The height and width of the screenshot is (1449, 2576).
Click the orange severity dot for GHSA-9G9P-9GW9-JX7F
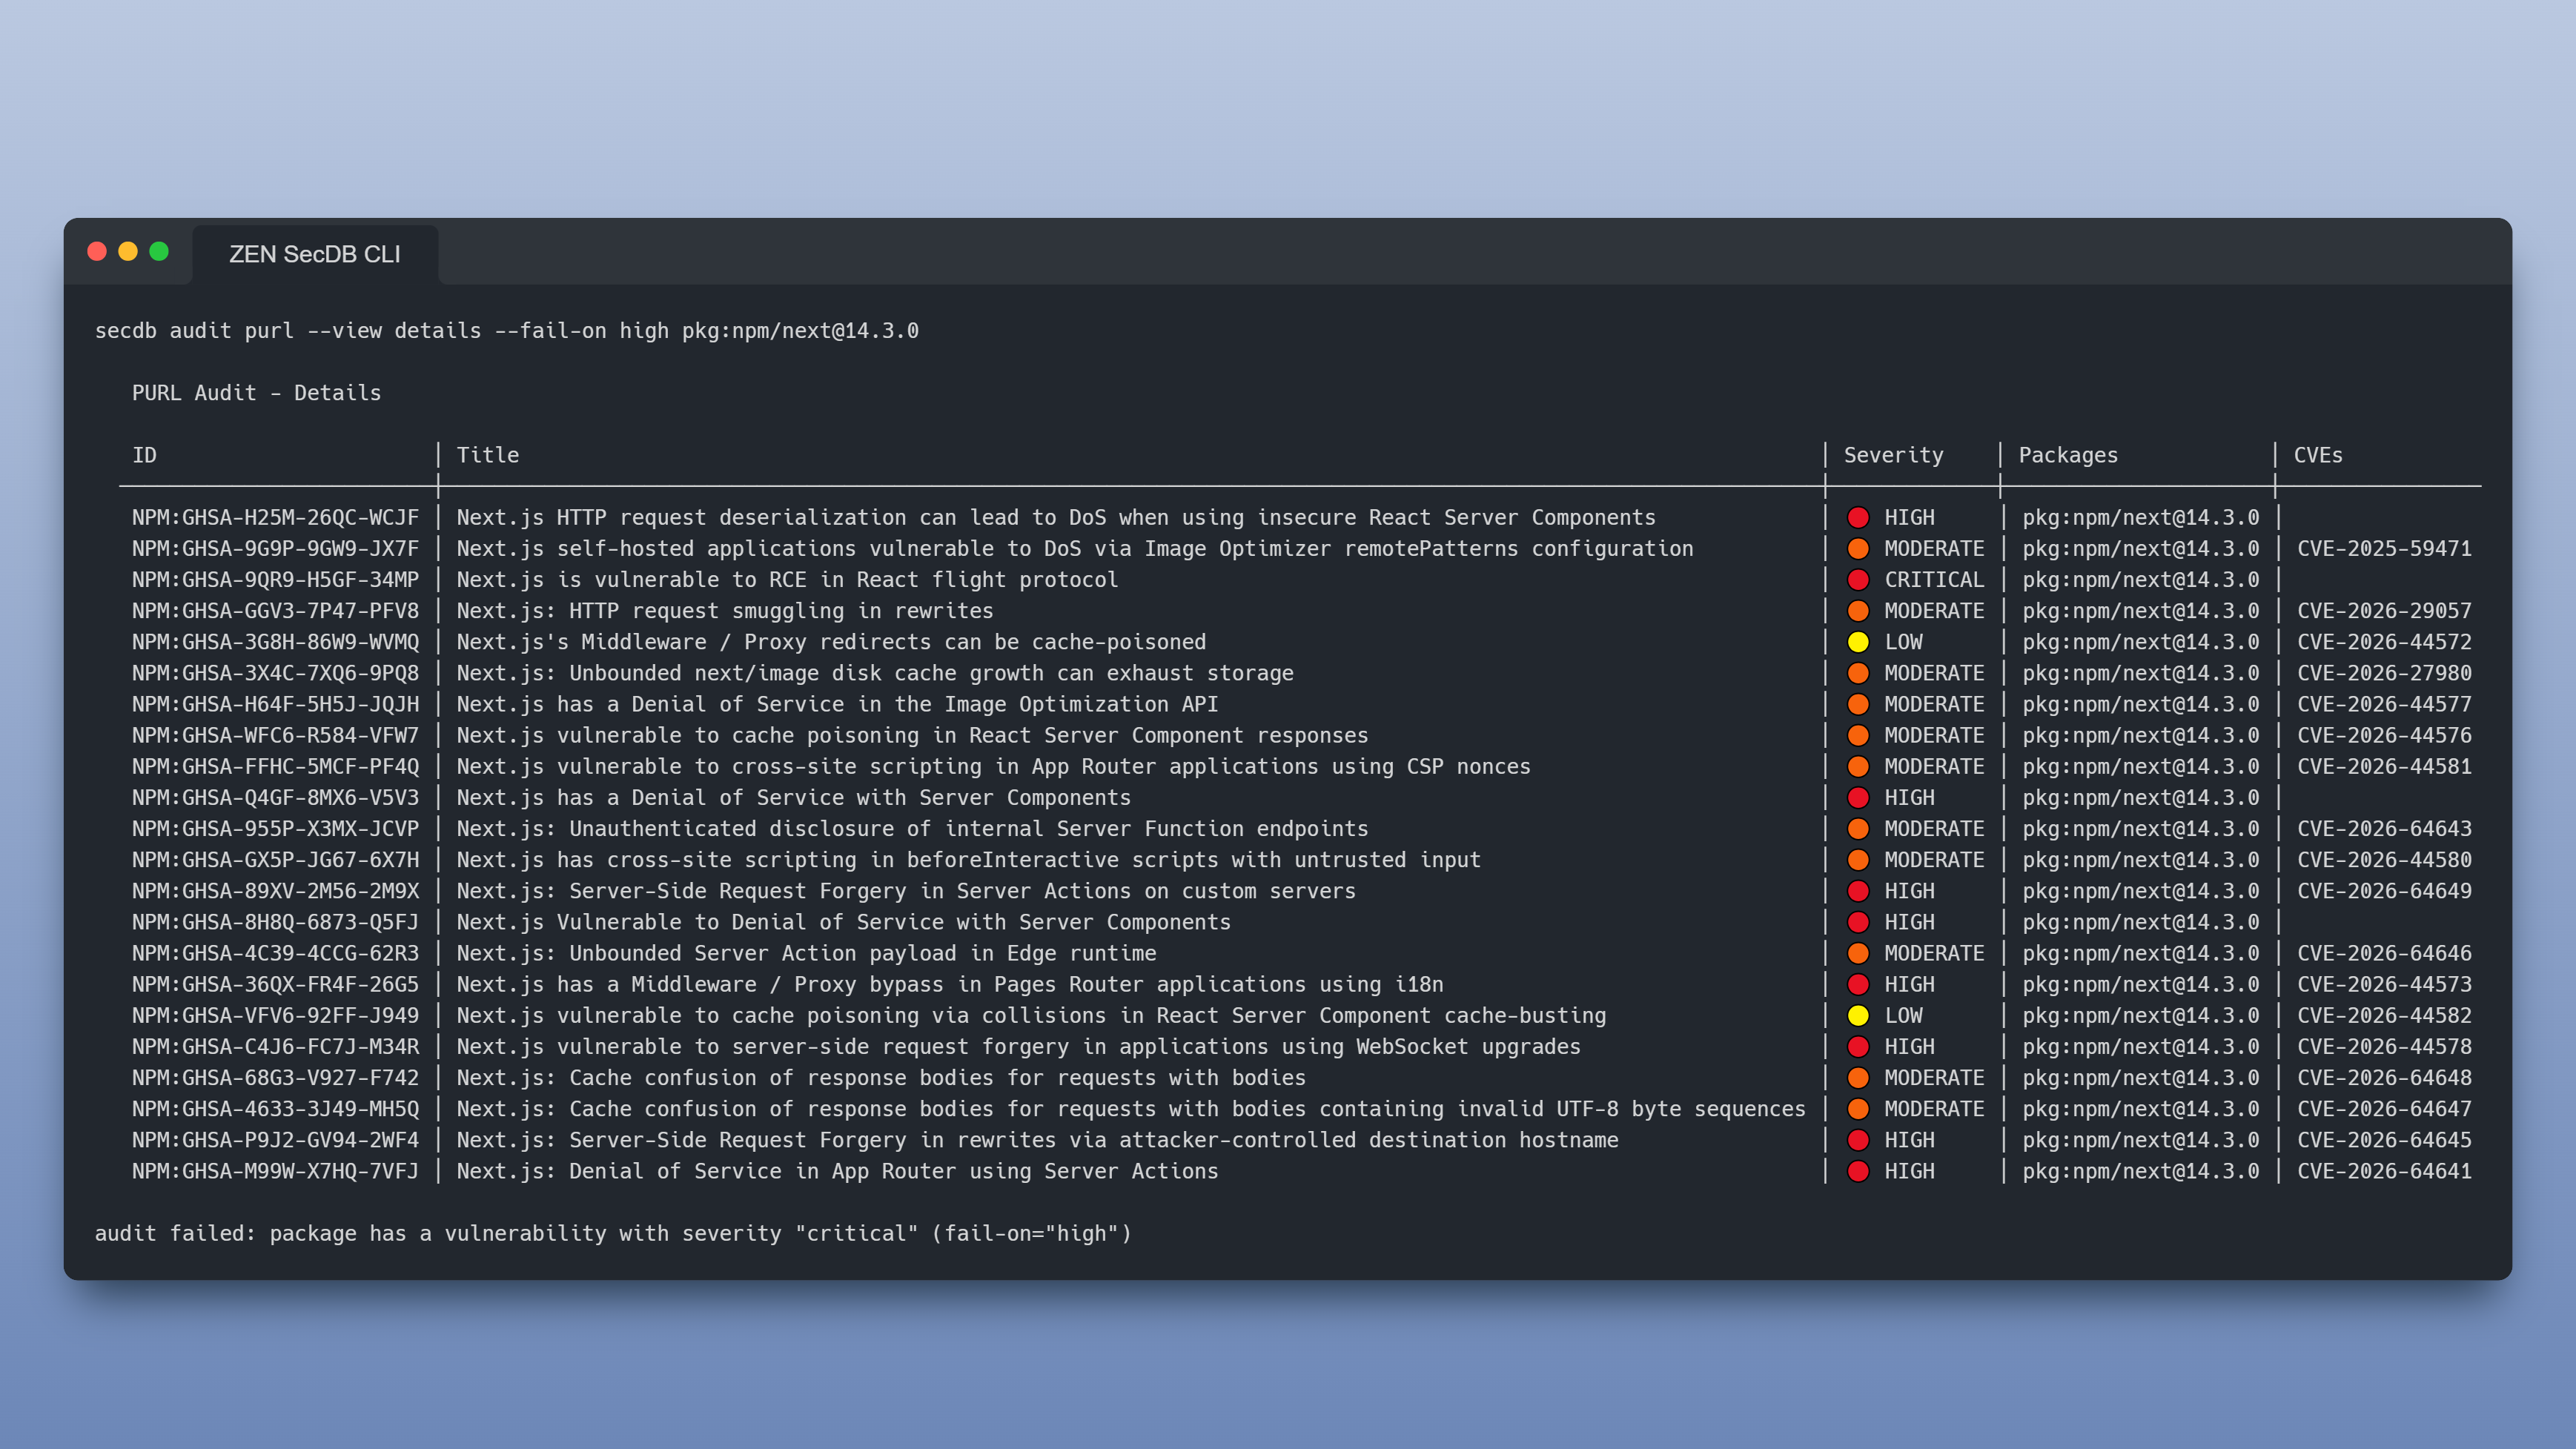pos(1858,548)
